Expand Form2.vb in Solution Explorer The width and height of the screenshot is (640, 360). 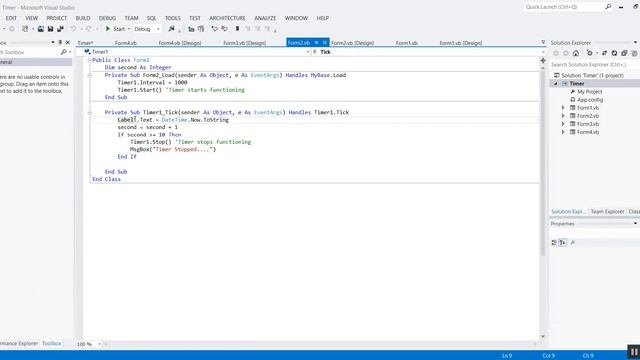pyautogui.click(x=563, y=116)
